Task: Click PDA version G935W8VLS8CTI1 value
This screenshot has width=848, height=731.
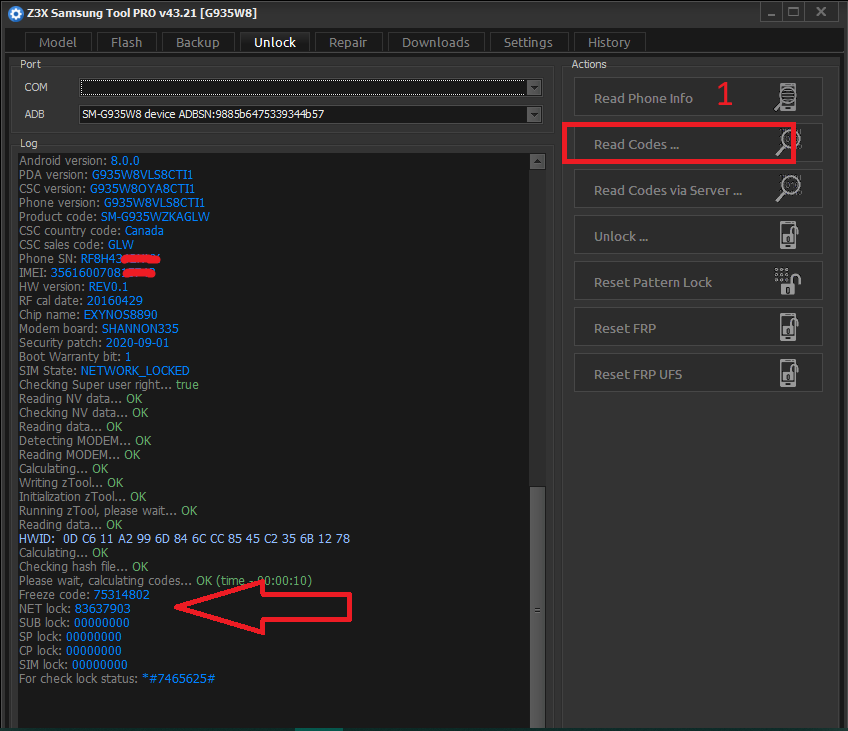Action: pos(142,175)
